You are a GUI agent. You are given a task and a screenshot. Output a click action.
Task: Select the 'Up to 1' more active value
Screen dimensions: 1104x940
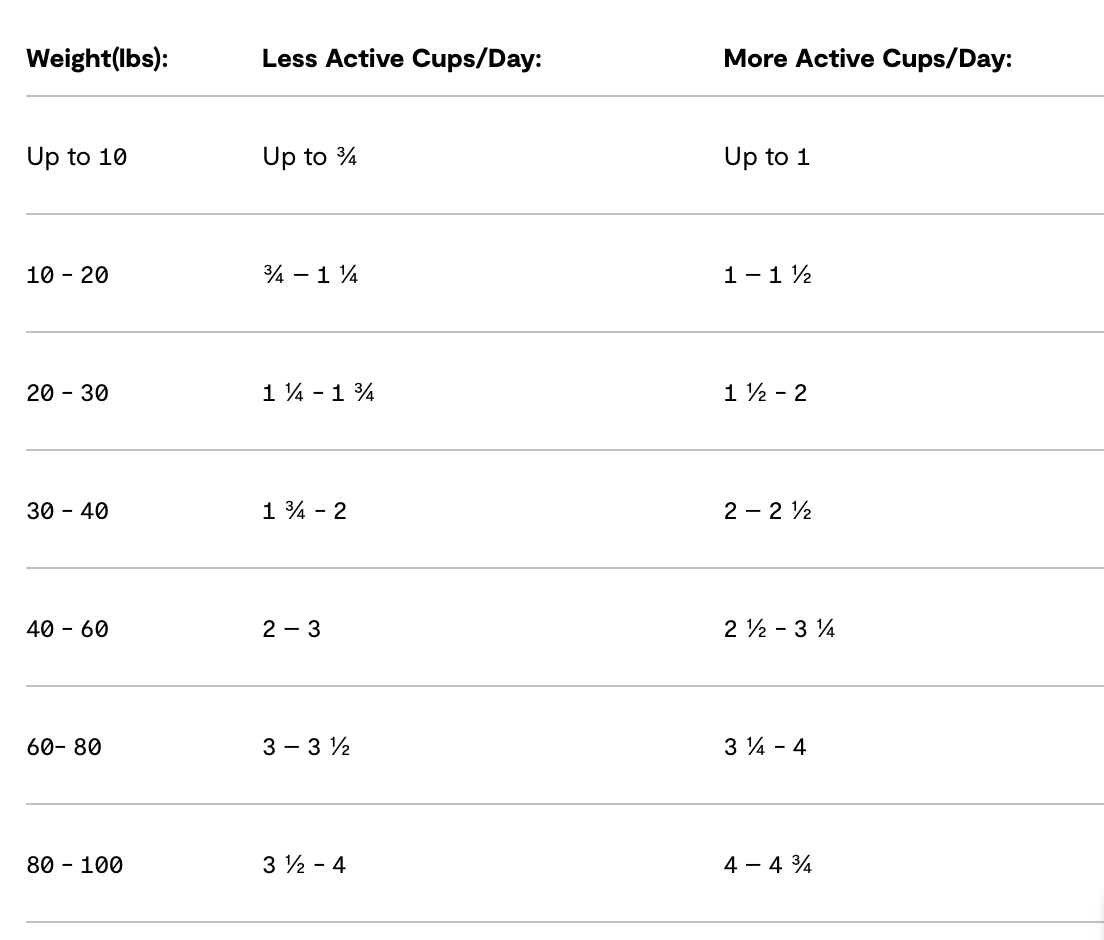[x=766, y=157]
